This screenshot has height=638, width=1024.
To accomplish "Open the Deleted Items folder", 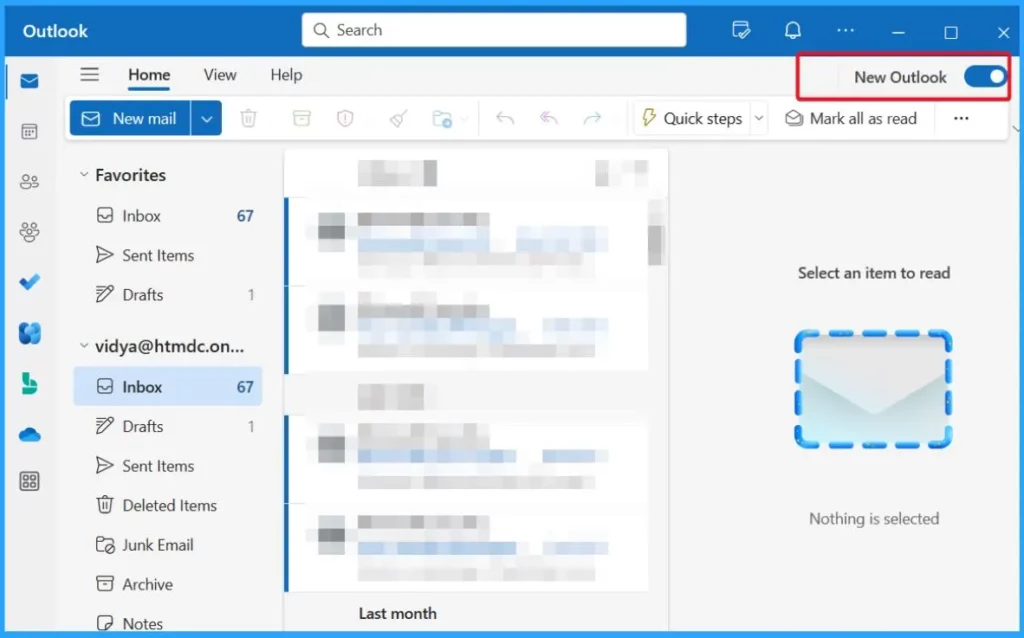I will click(x=168, y=505).
